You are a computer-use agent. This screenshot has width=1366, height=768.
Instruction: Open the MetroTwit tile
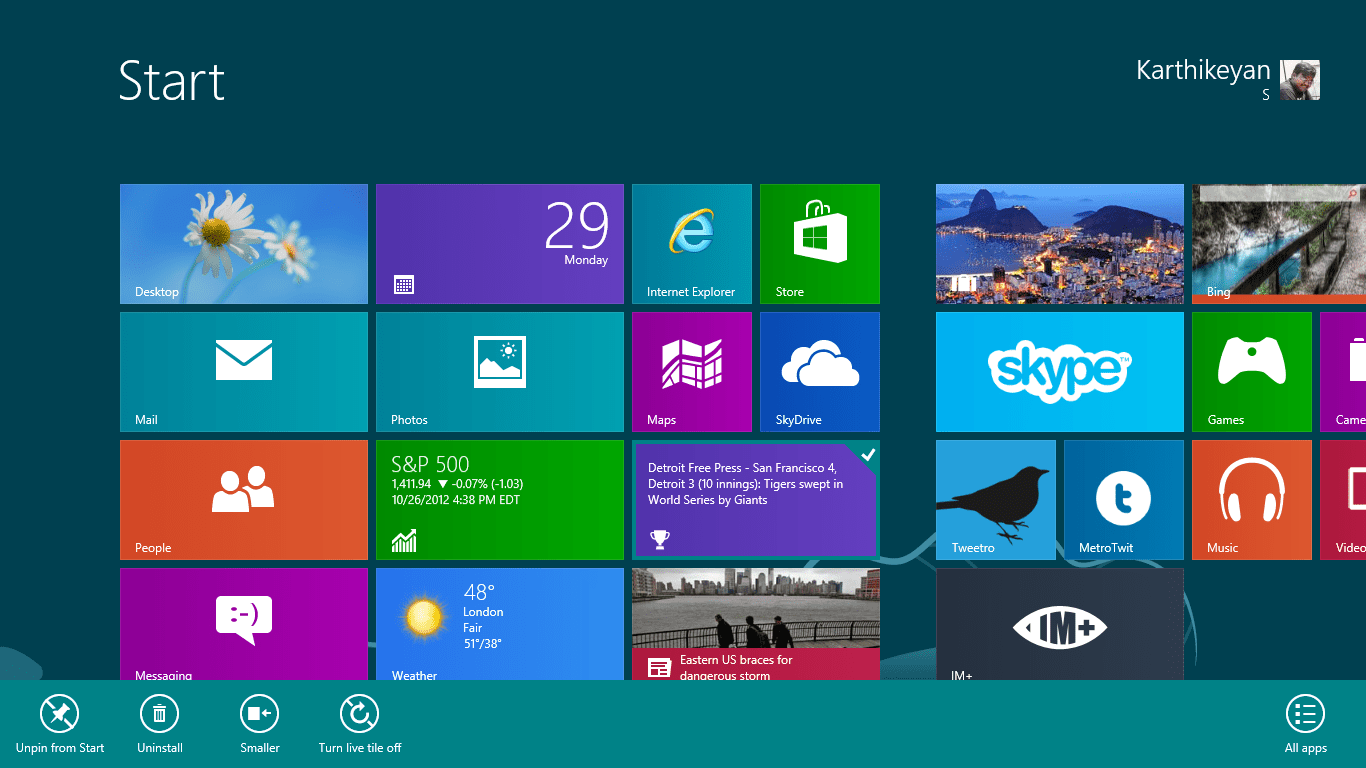click(x=1124, y=500)
